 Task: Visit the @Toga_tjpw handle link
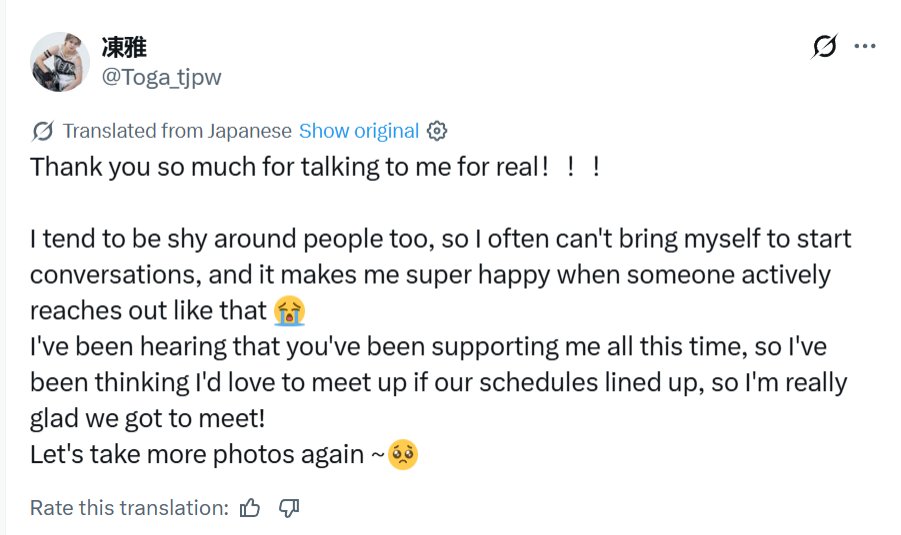(161, 77)
